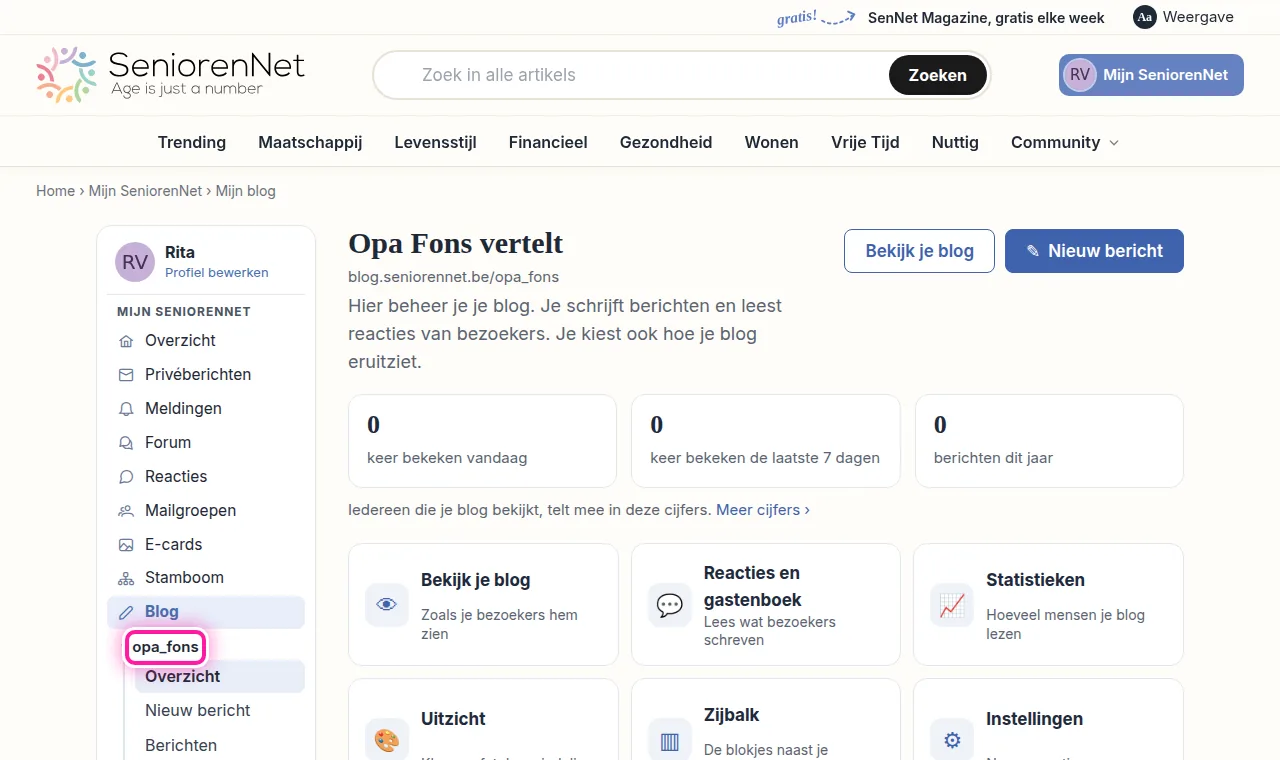Click the gear icon on Instellingen card
Viewport: 1280px width, 760px height.
[952, 740]
